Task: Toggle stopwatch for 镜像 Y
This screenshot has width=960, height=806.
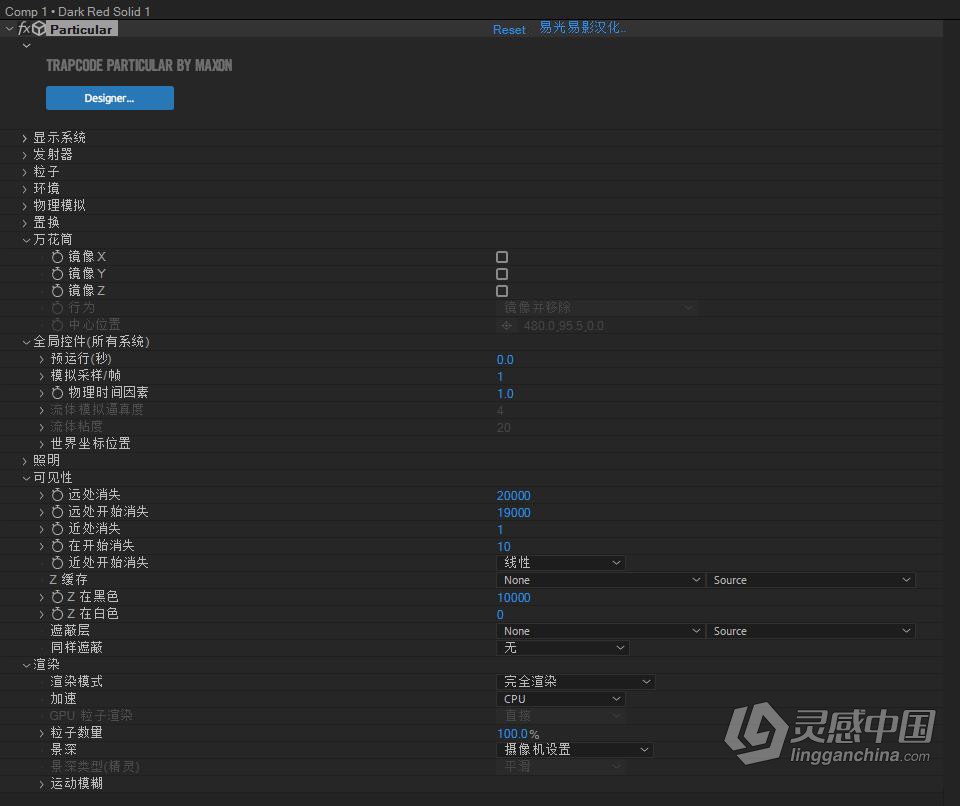Action: tap(57, 274)
